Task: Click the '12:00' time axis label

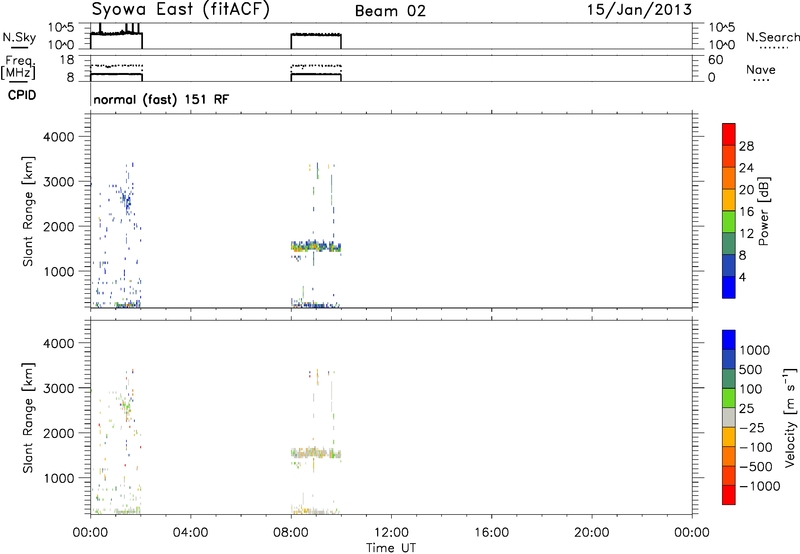Action: [391, 533]
